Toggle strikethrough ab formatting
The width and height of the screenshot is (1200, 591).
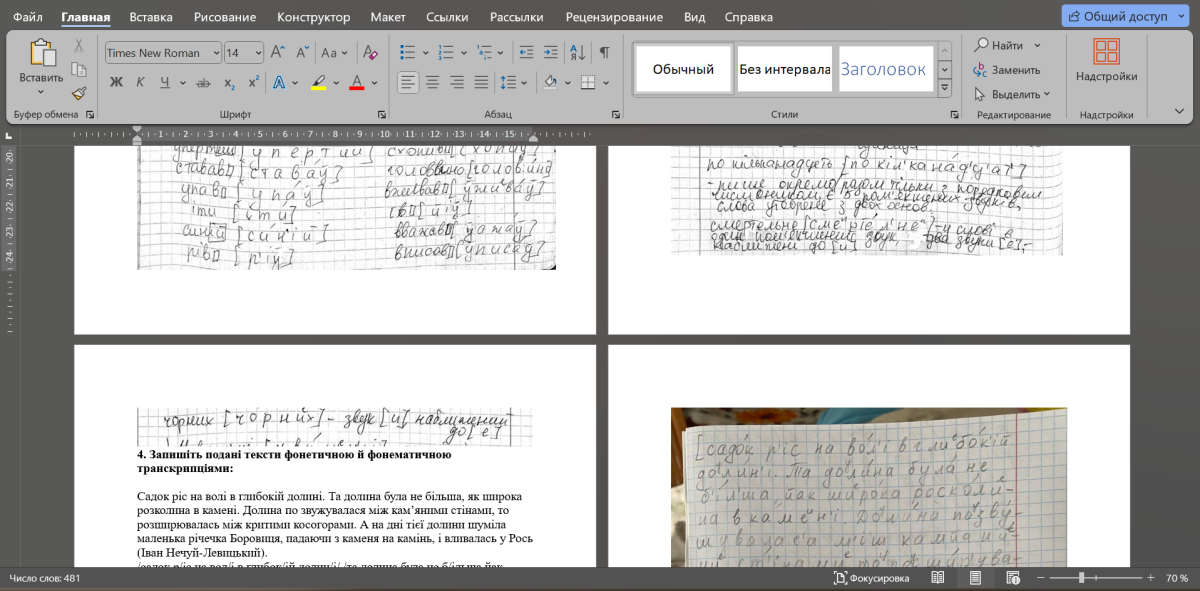click(204, 82)
